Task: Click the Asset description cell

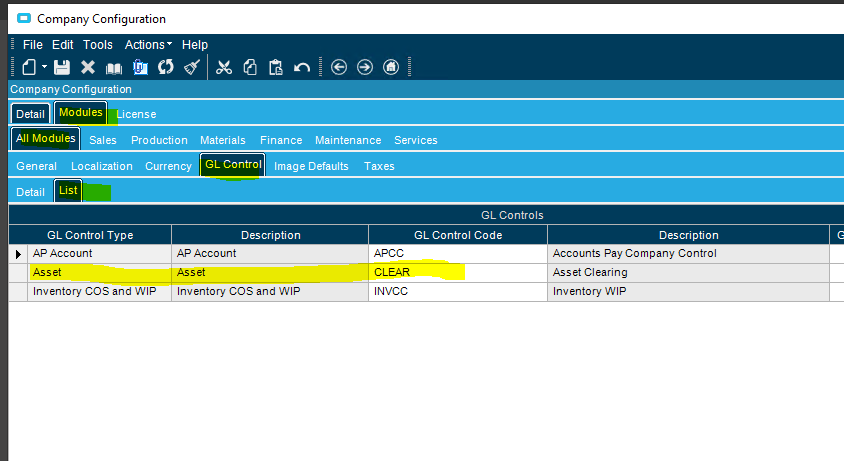Action: pos(270,273)
